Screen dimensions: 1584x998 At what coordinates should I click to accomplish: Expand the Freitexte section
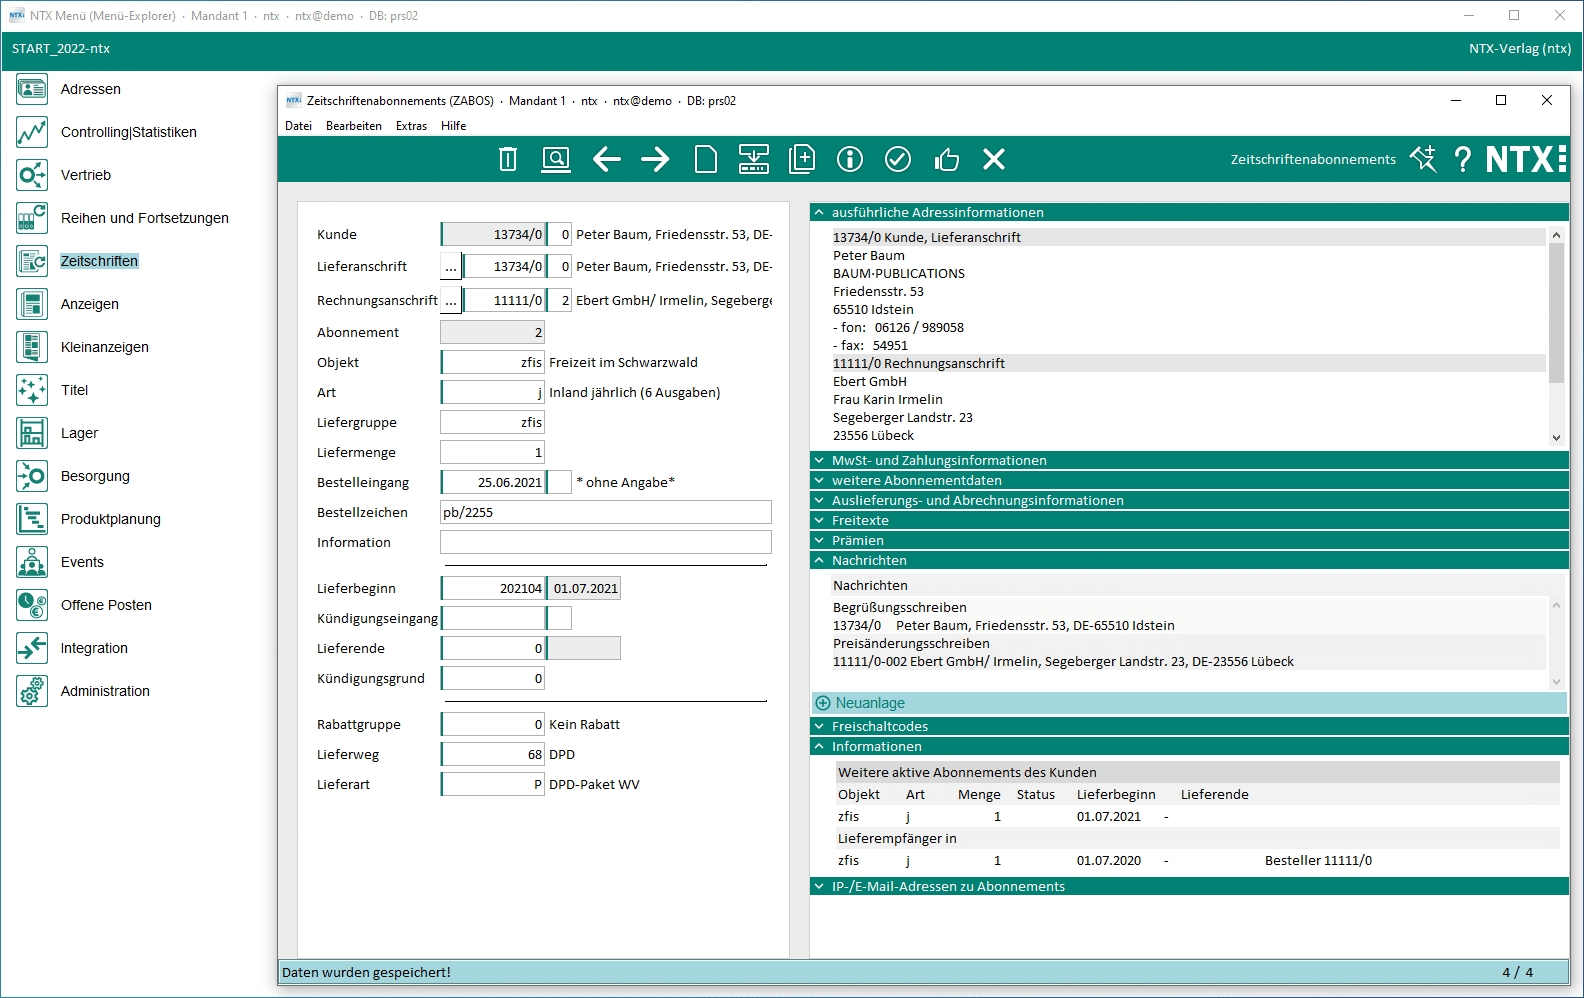[x=859, y=520]
